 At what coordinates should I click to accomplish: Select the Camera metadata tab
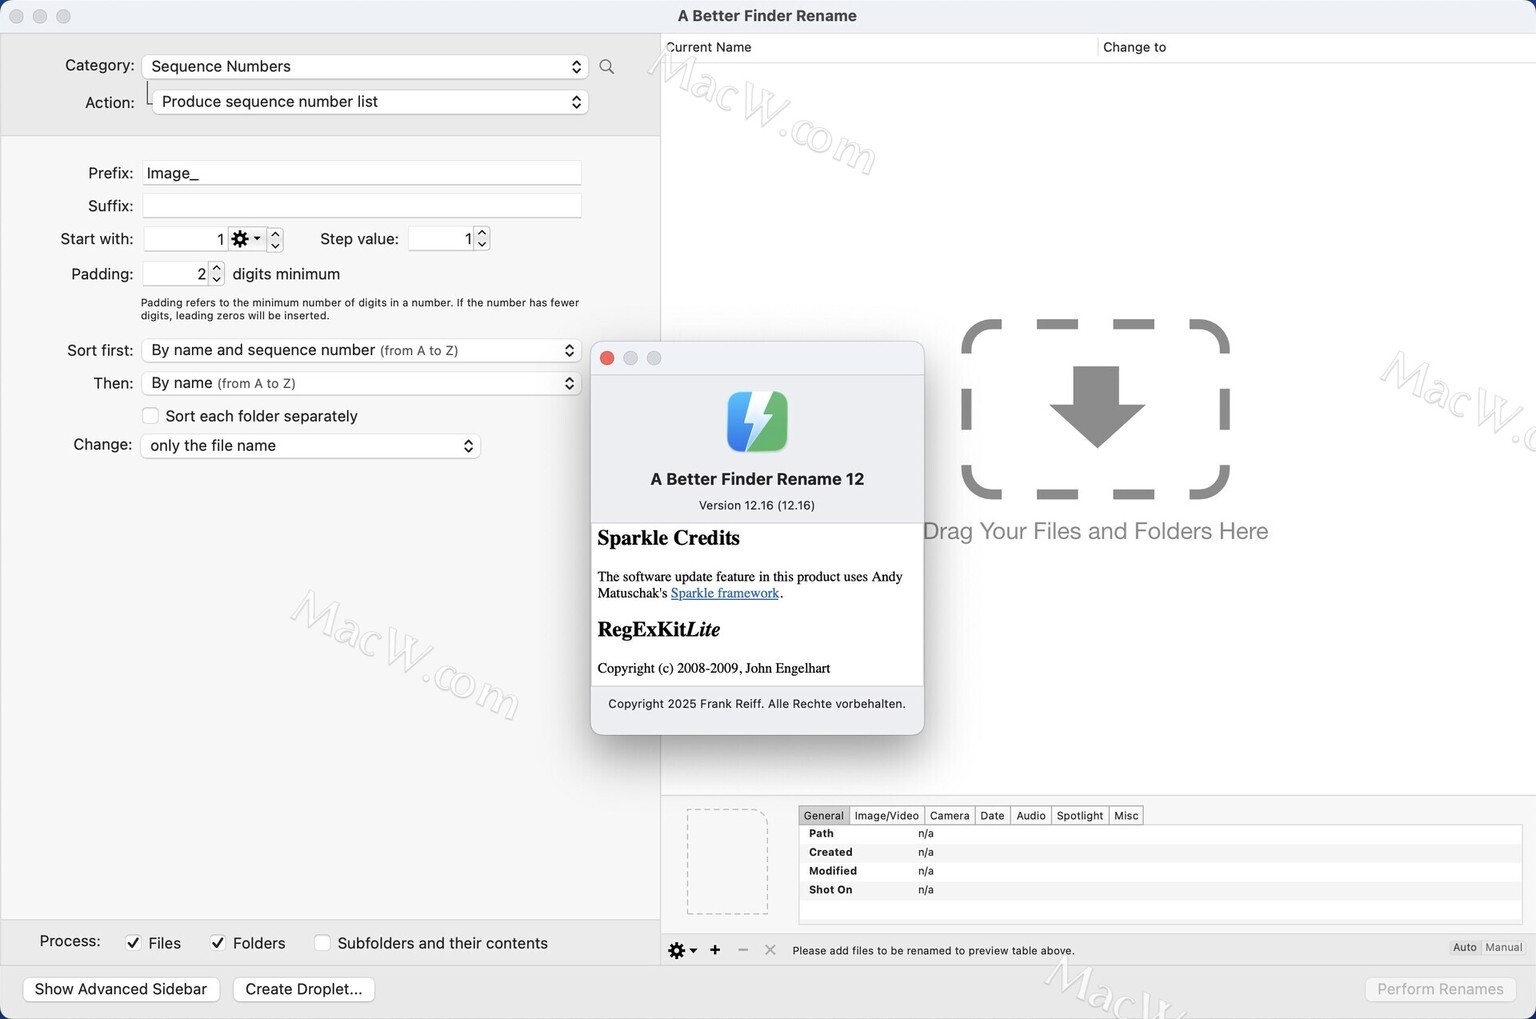[949, 816]
